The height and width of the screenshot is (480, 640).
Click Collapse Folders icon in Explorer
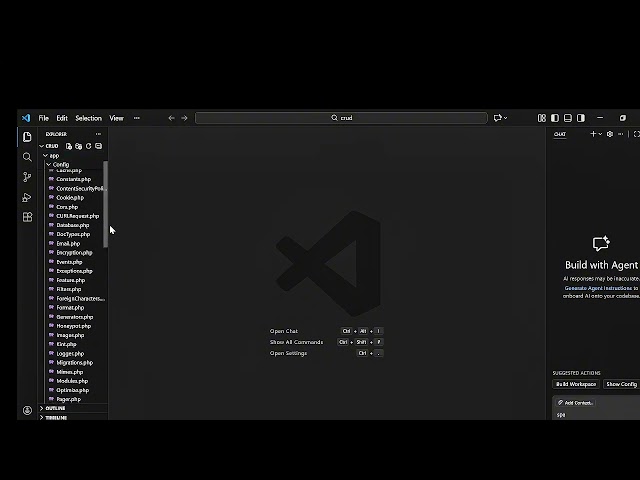coord(98,146)
